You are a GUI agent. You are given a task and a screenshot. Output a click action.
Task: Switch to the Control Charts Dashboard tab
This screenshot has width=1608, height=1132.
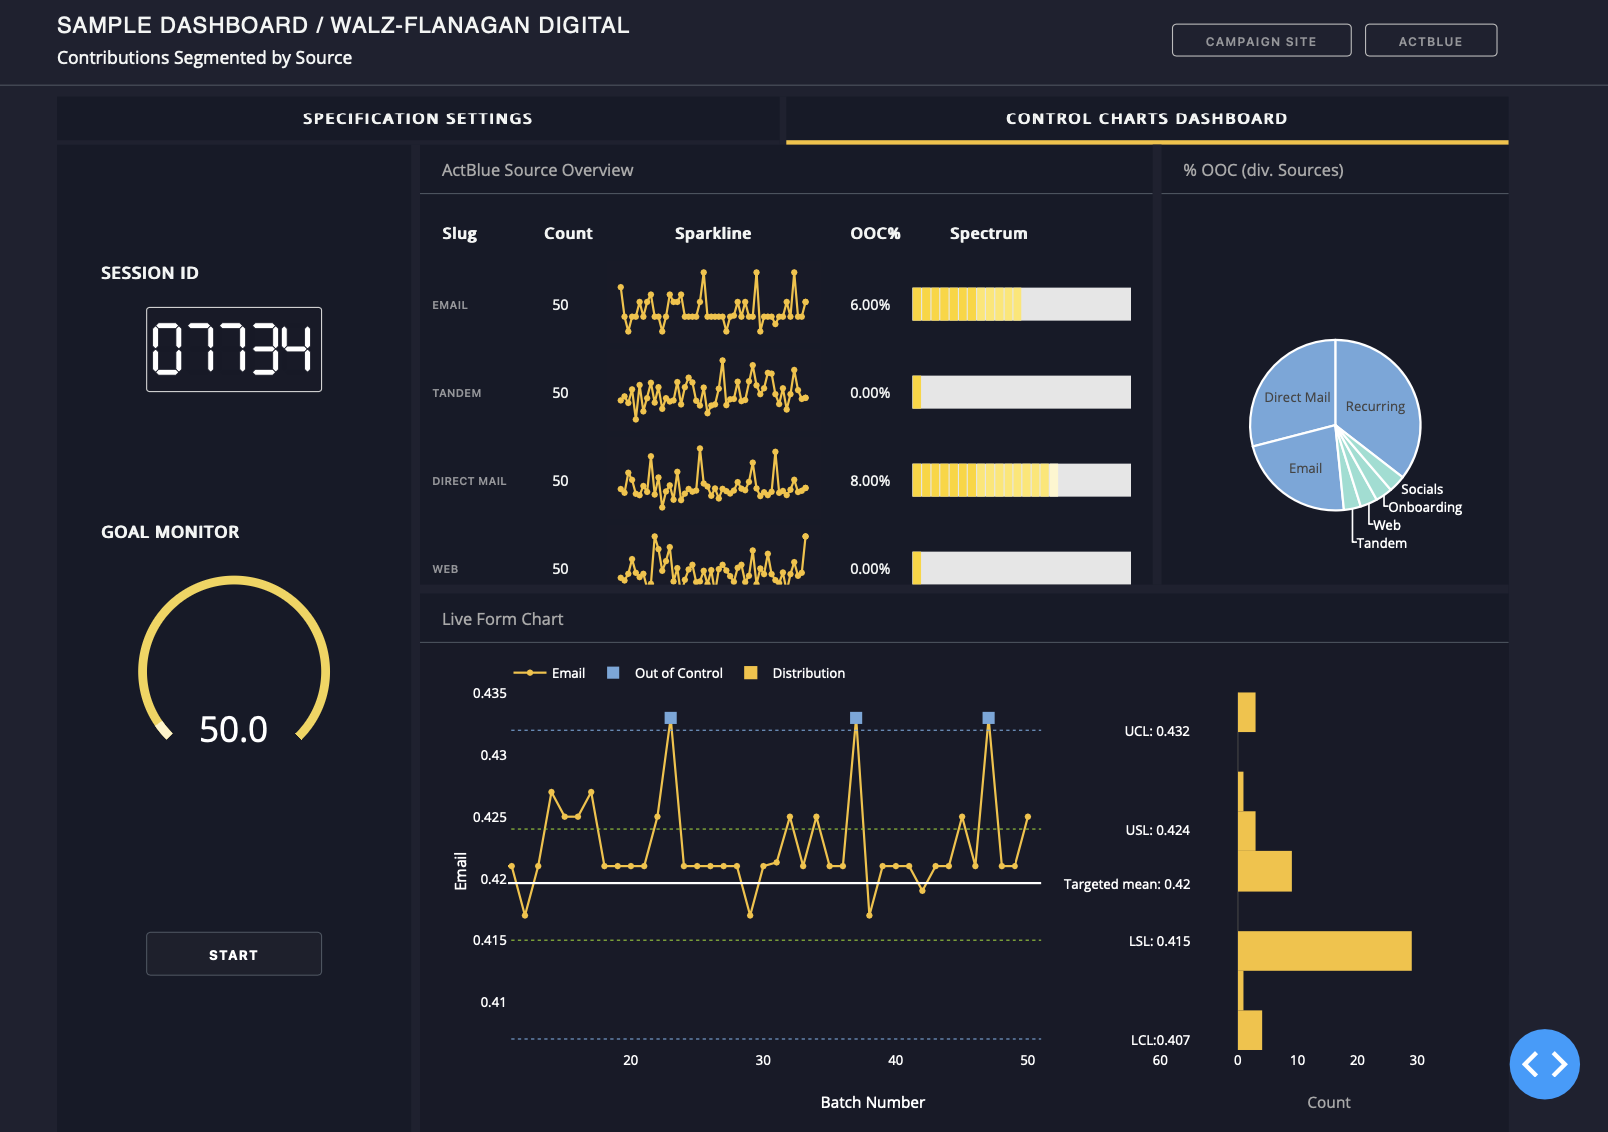(x=1145, y=118)
